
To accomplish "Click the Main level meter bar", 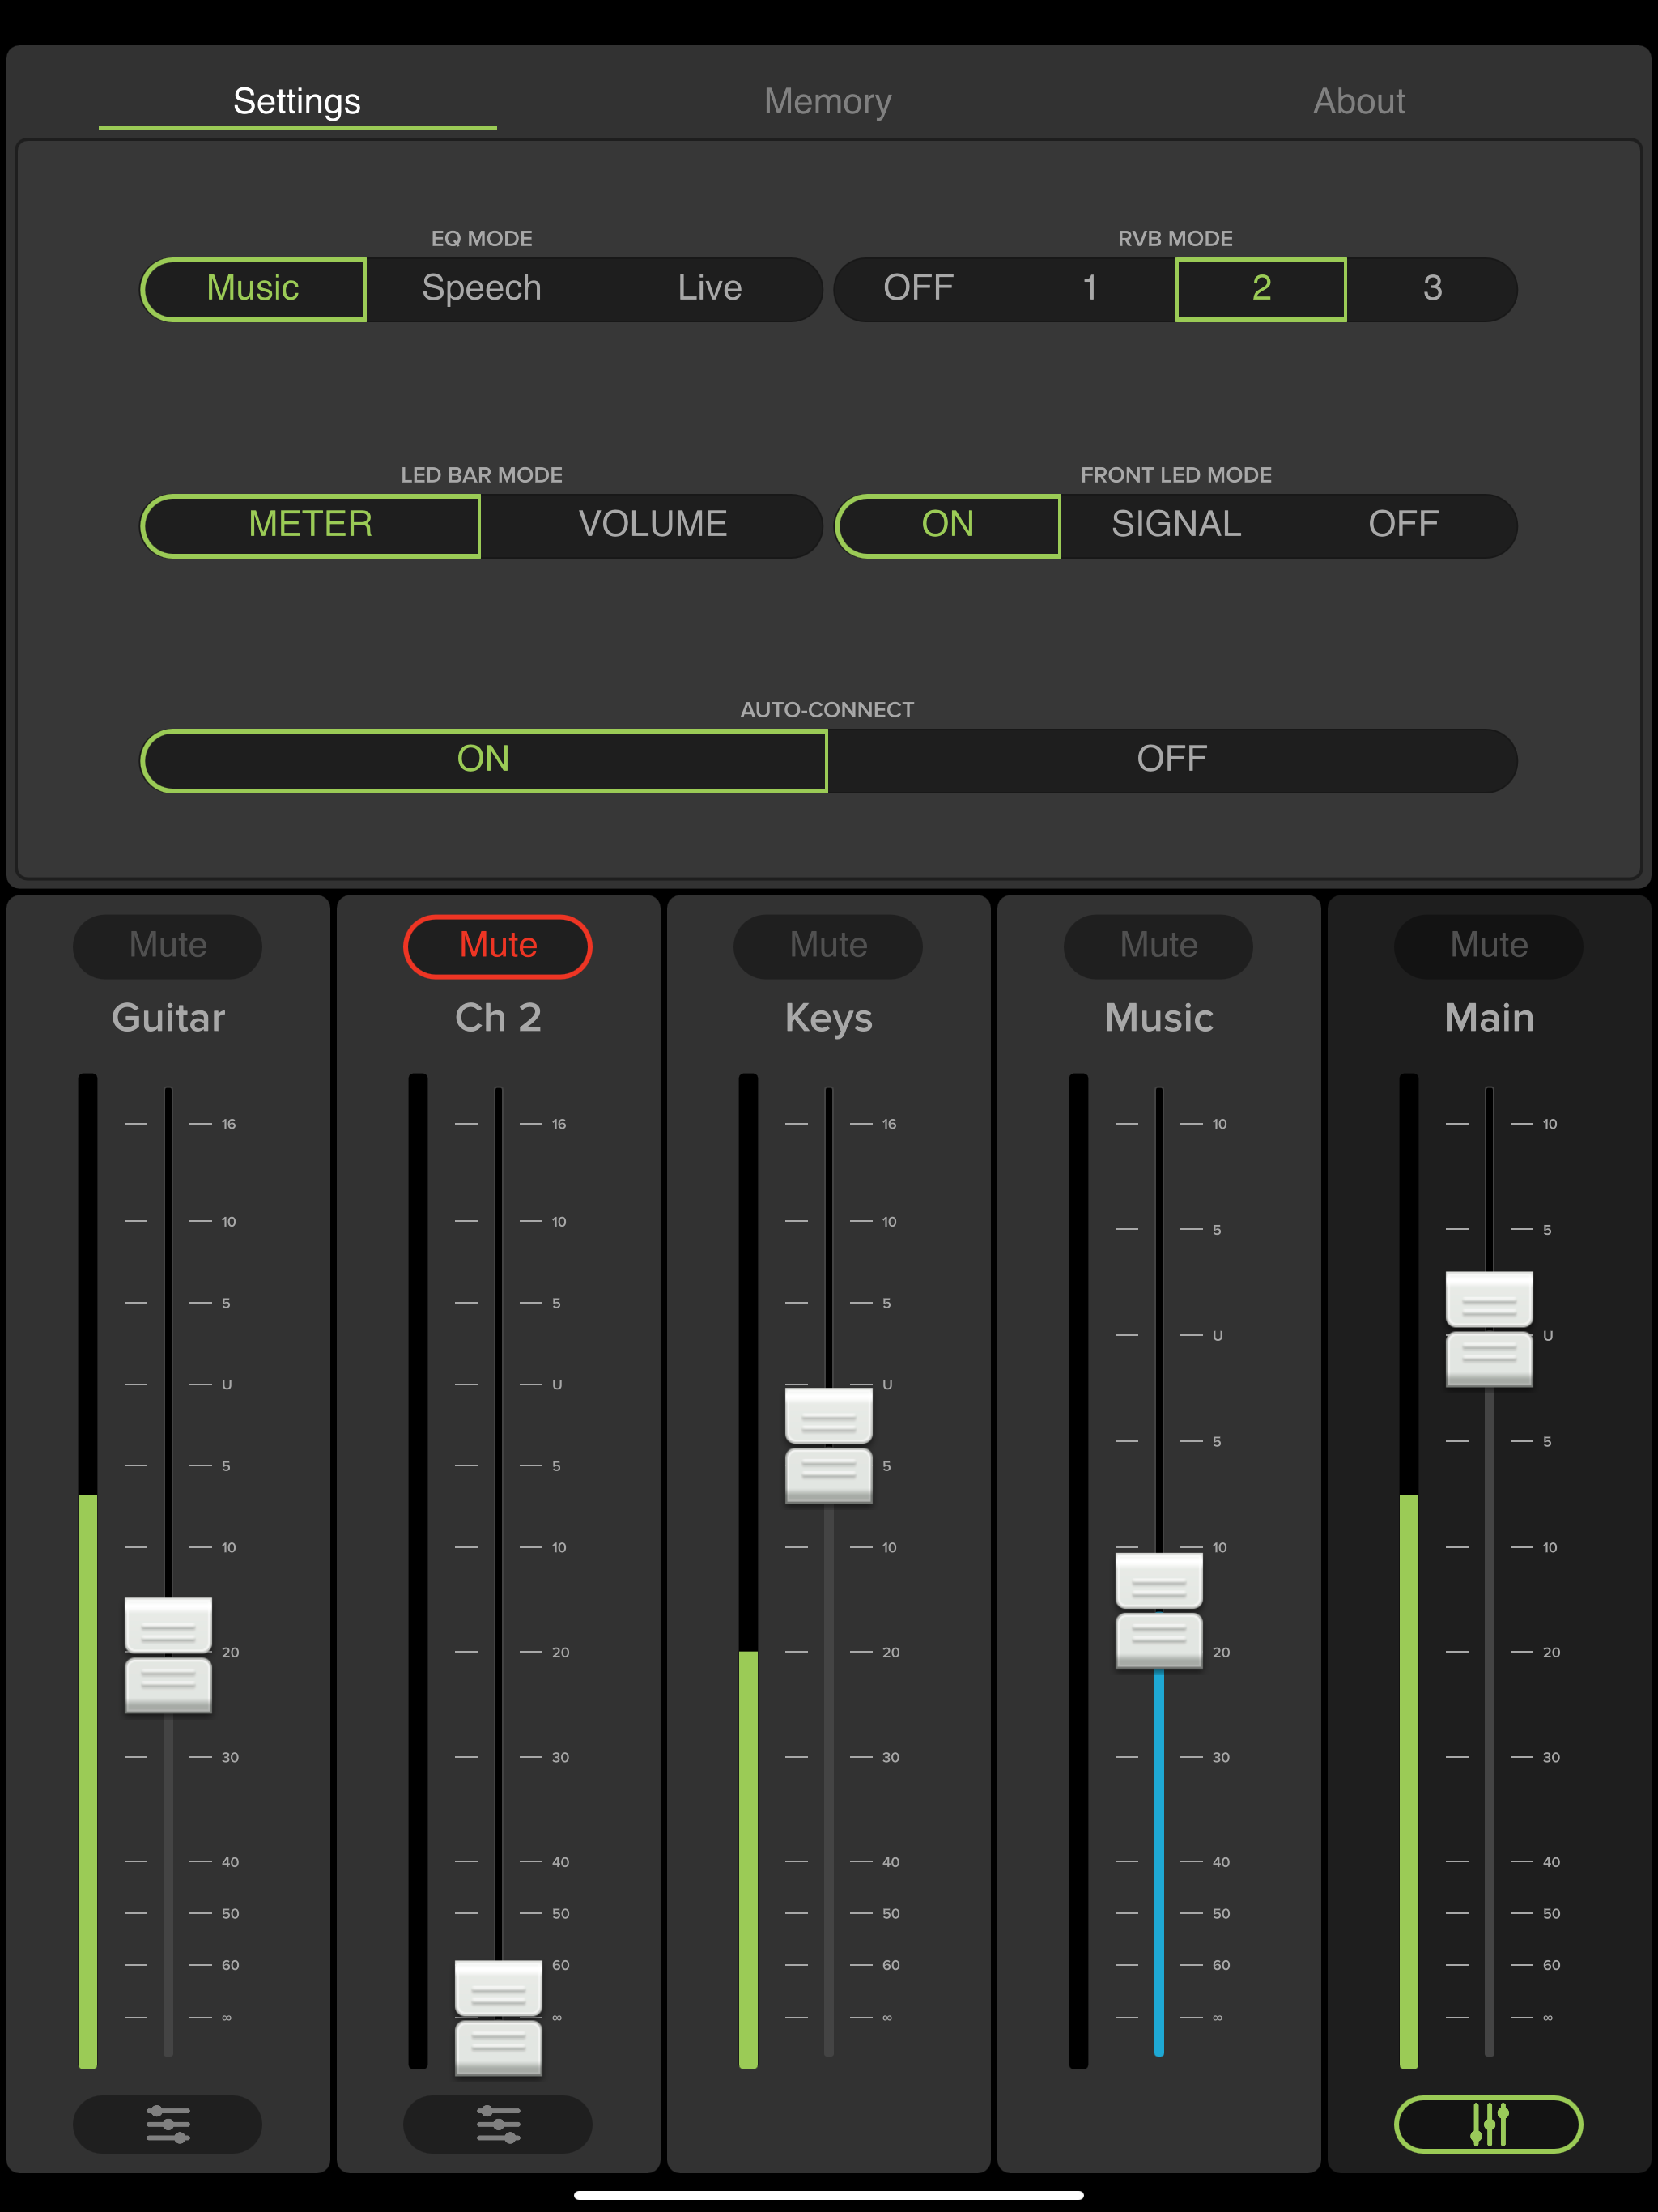I will [1409, 1571].
